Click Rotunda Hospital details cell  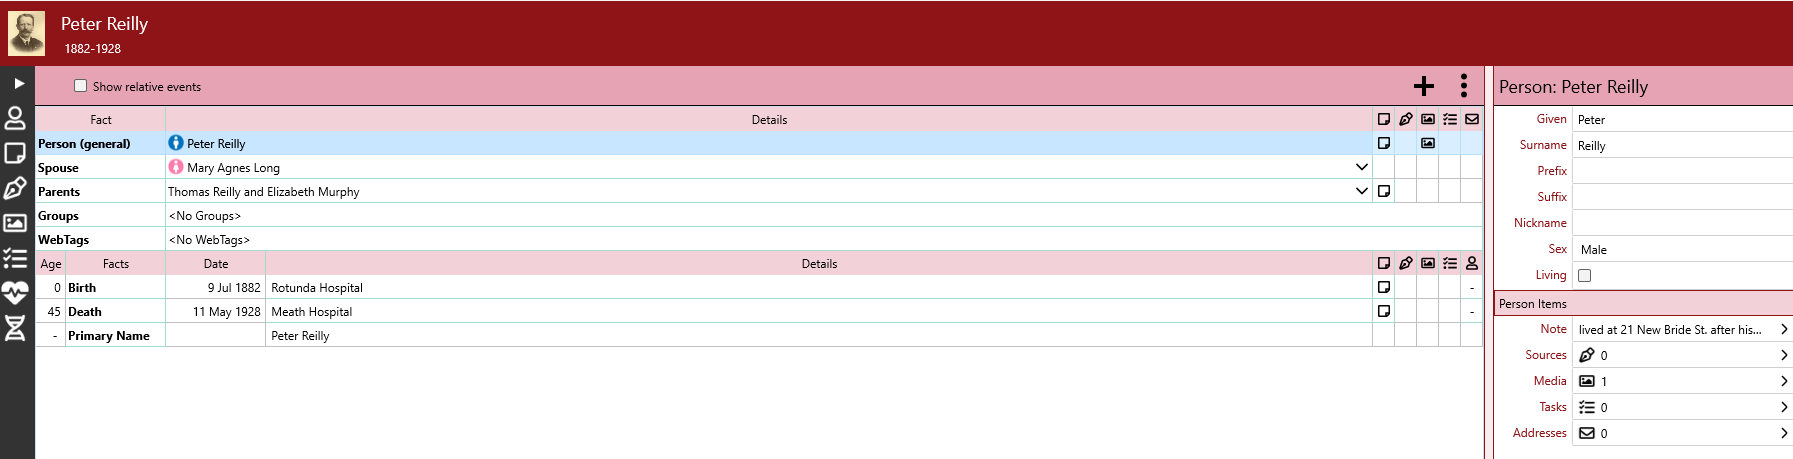818,287
